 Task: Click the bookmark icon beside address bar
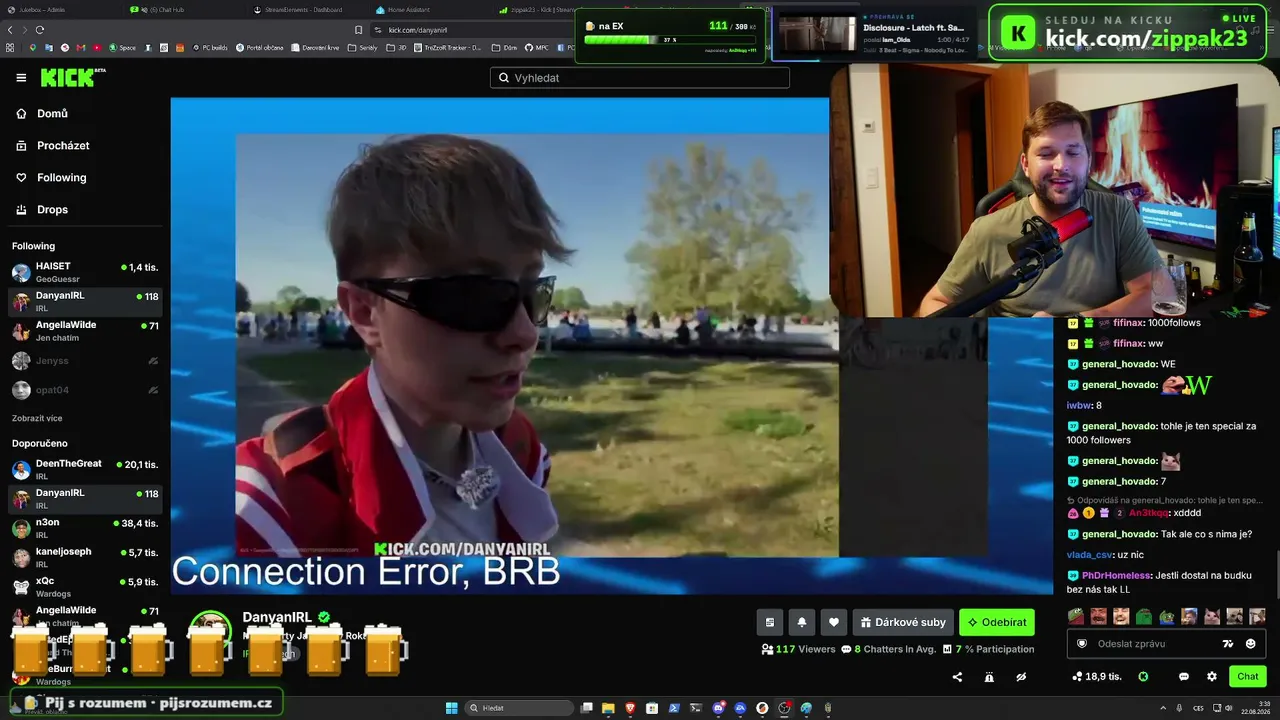[x=359, y=30]
